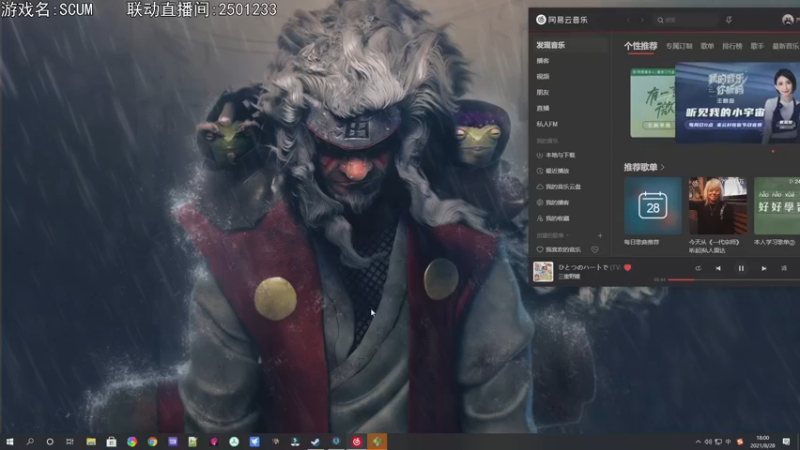Click NetEase Cloud Music taskbar icon

point(357,441)
